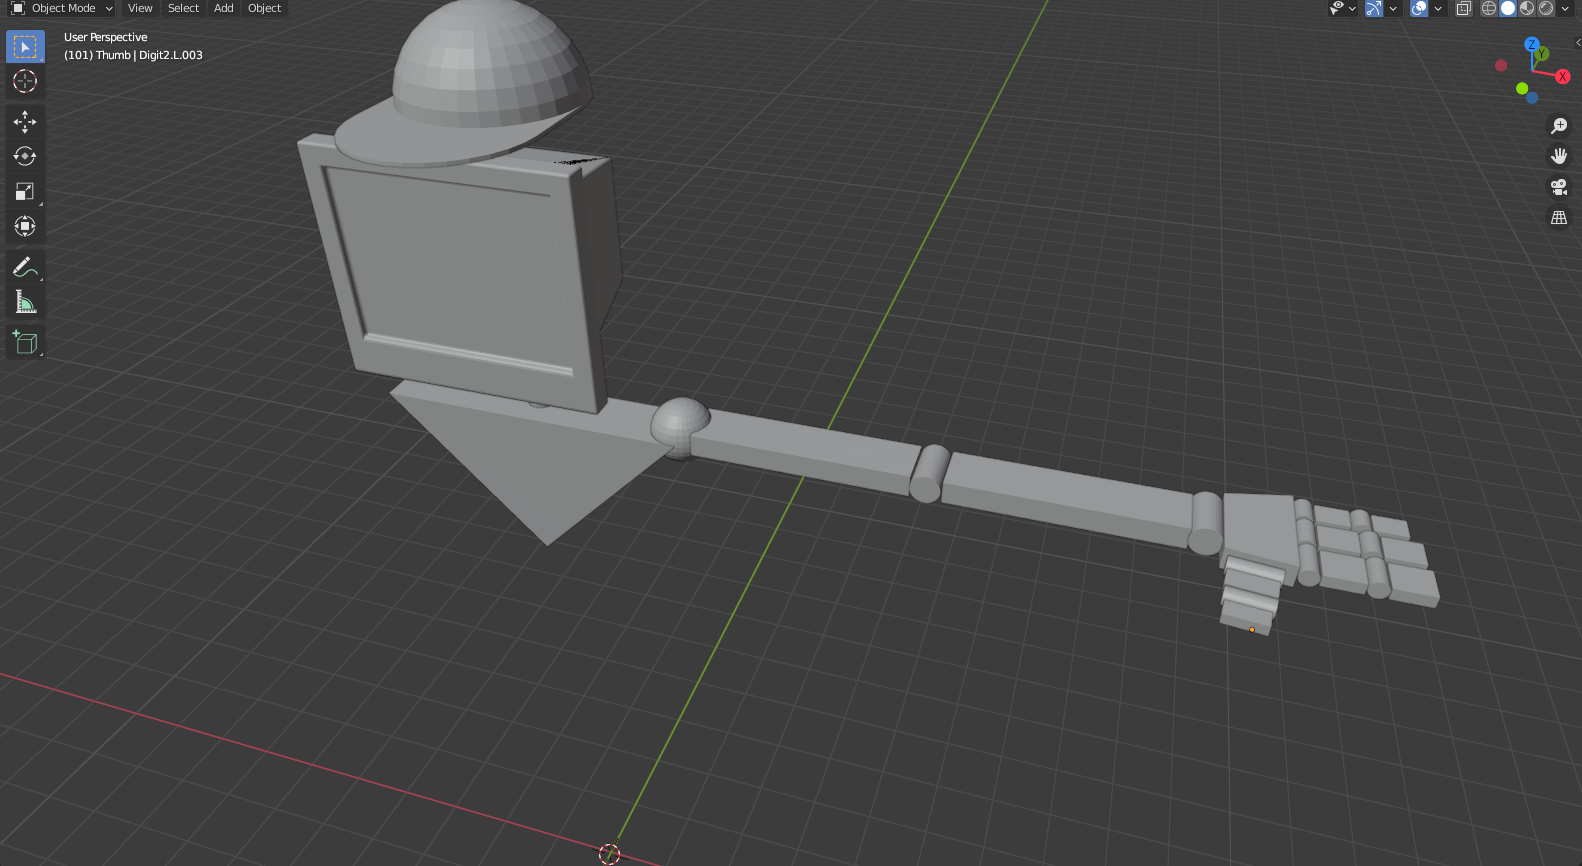Toggle viewport overlays button
This screenshot has width=1582, height=866.
click(1419, 9)
